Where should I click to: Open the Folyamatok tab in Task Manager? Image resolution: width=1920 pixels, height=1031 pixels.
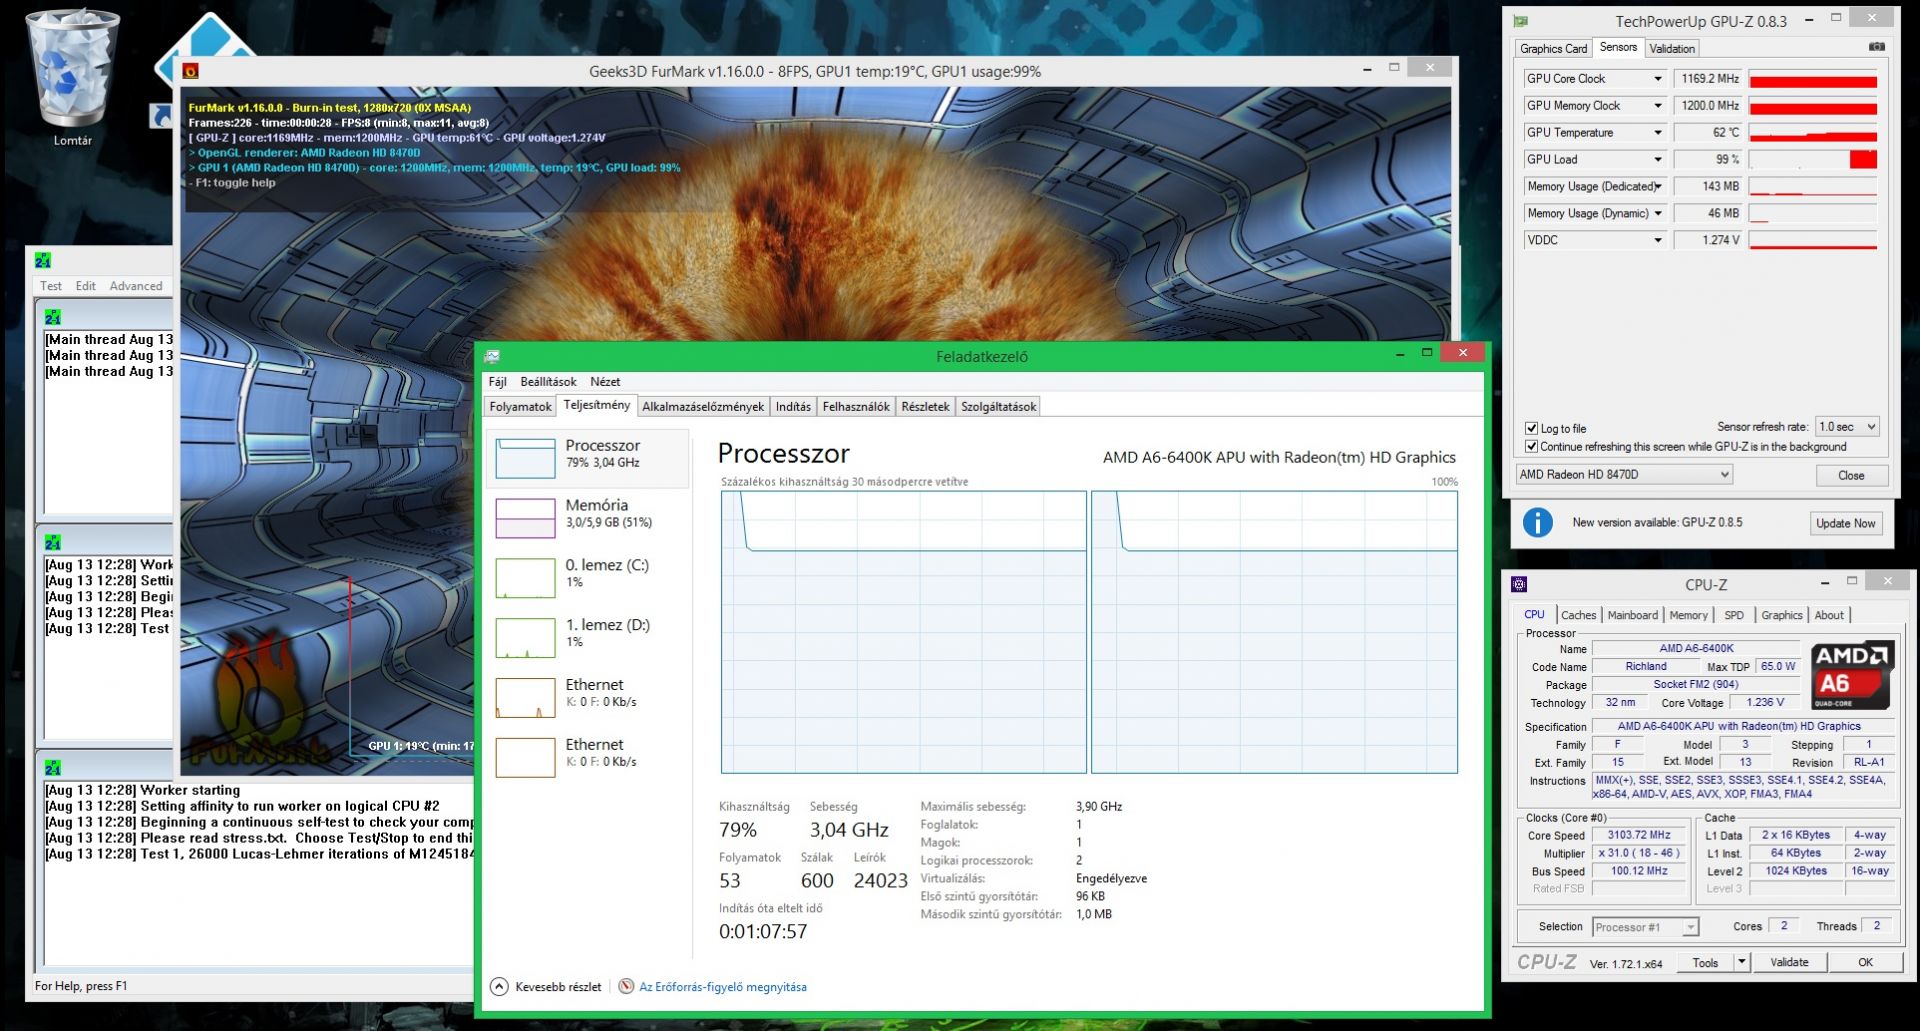[520, 407]
